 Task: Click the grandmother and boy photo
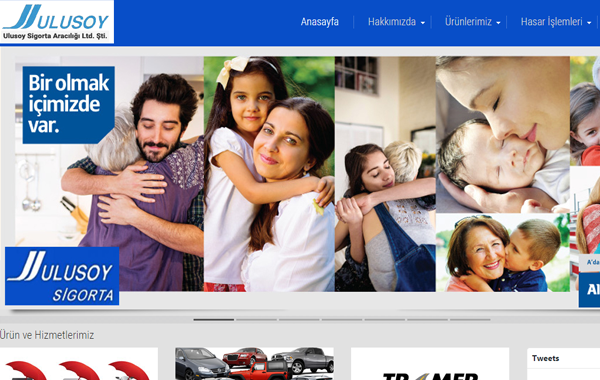click(503, 253)
